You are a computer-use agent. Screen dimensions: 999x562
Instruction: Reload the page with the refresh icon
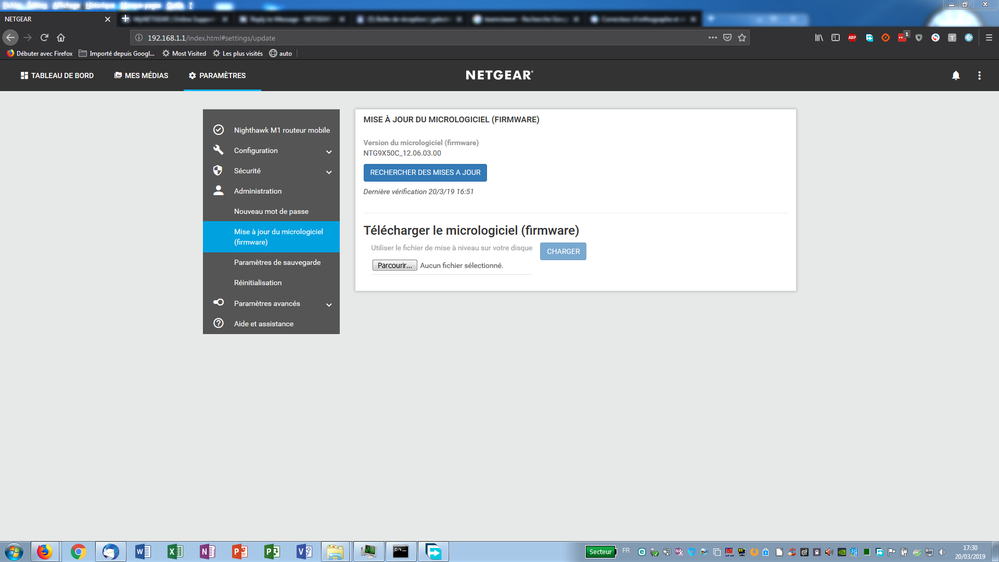[x=45, y=38]
